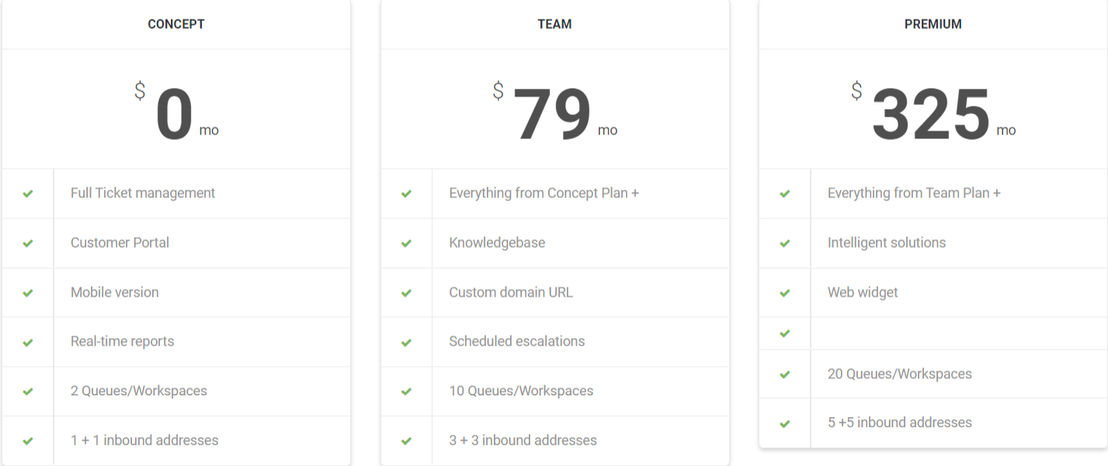Click the Real-time reports feature text
Image resolution: width=1108 pixels, height=466 pixels.
pyautogui.click(x=122, y=341)
